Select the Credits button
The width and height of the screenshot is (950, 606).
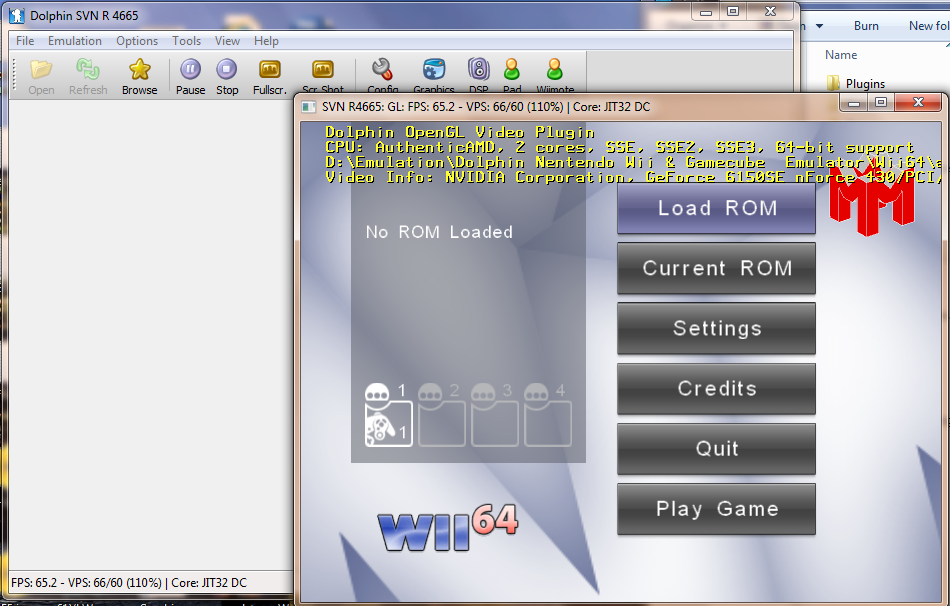(x=716, y=389)
